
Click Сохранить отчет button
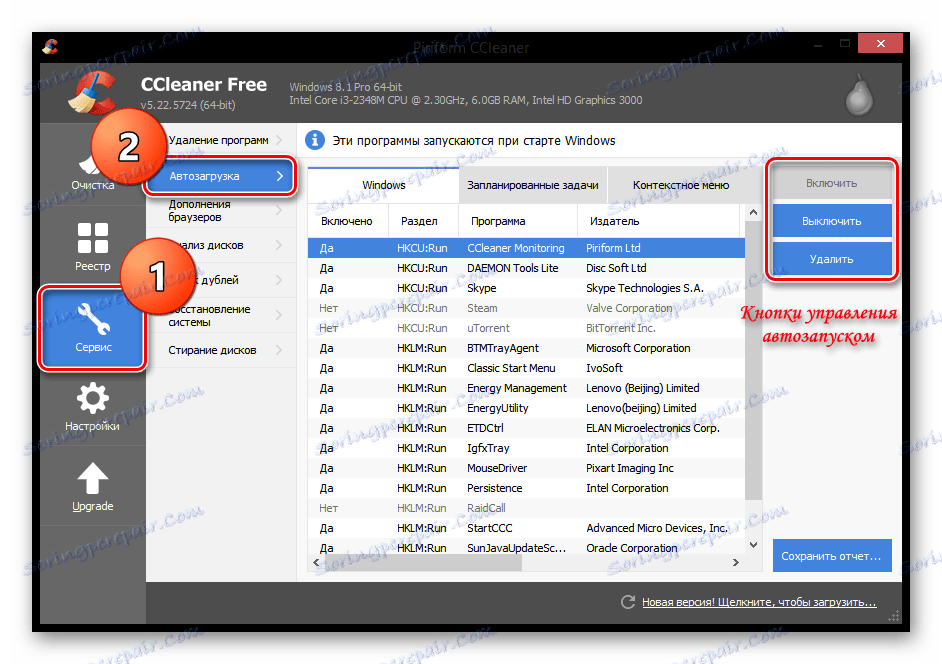[x=831, y=556]
